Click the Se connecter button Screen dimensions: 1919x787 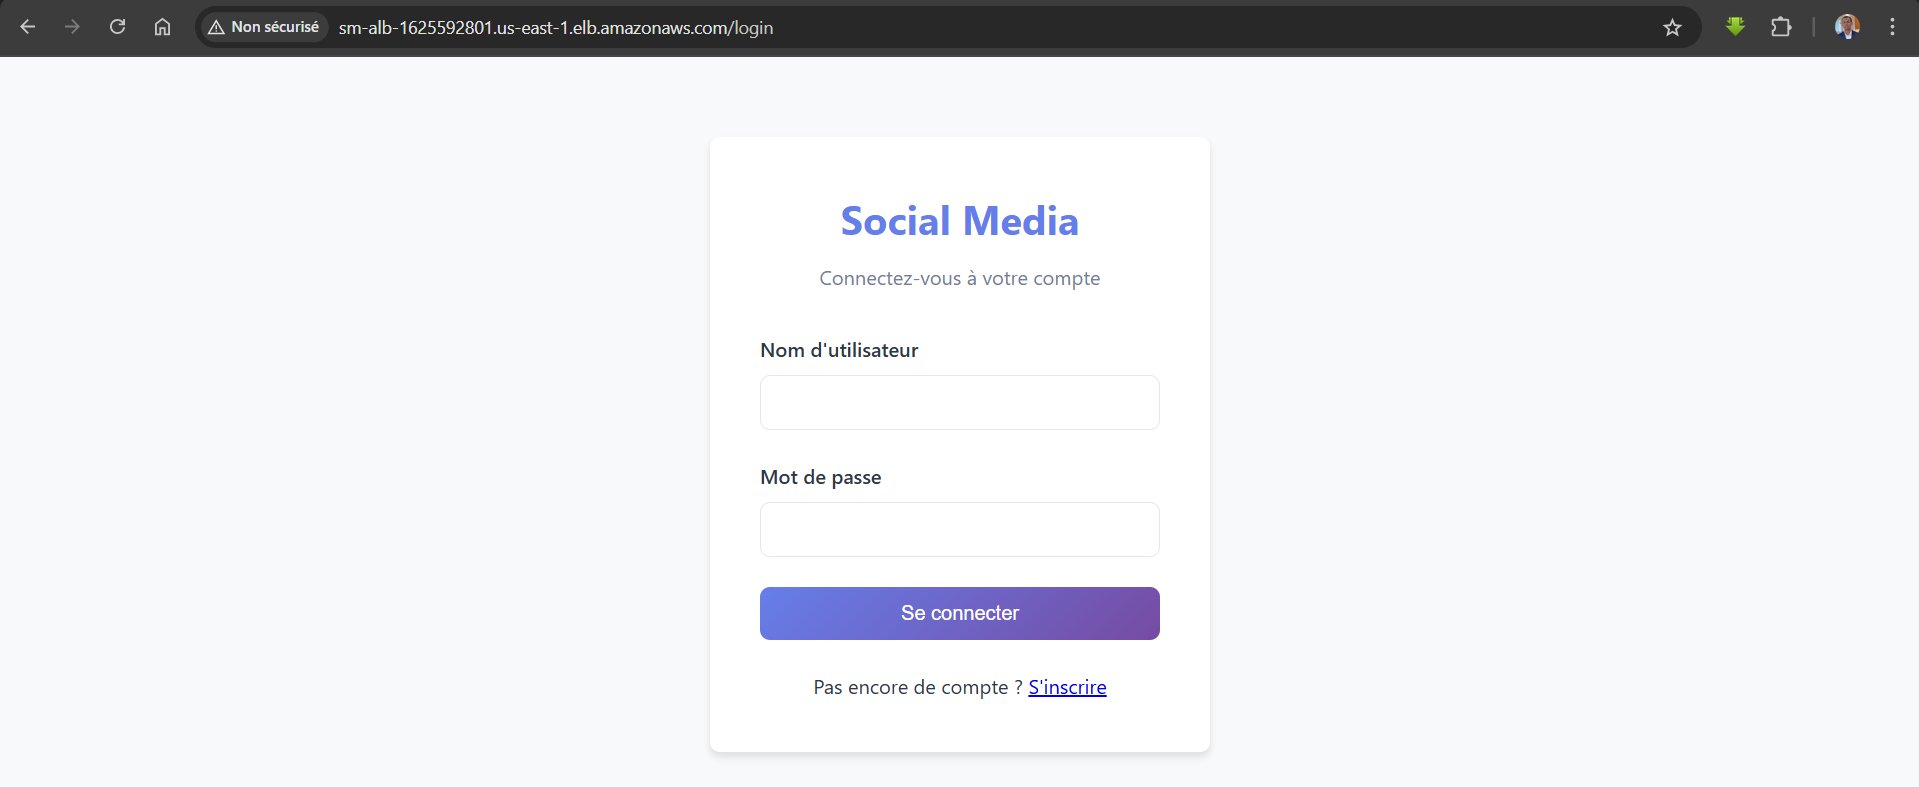point(960,613)
